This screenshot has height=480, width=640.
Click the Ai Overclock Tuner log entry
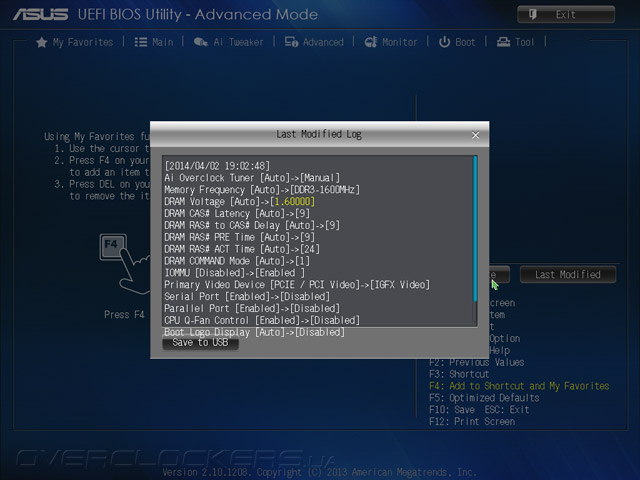pos(252,178)
